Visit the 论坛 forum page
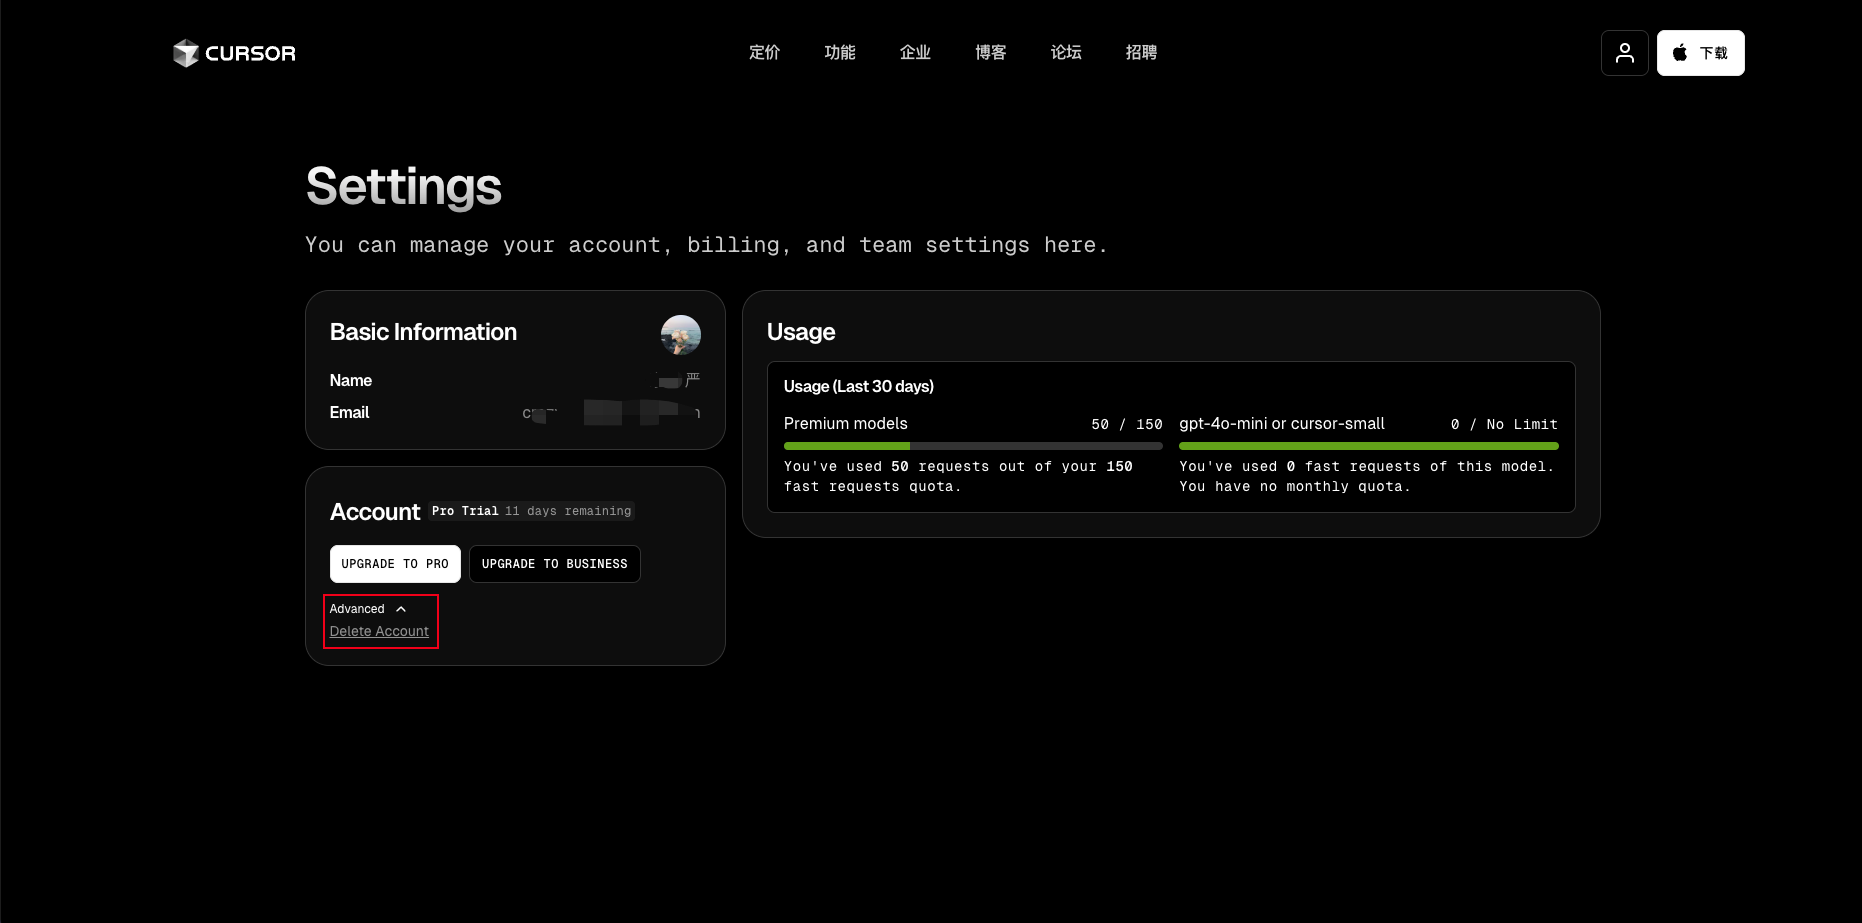 pos(1066,53)
